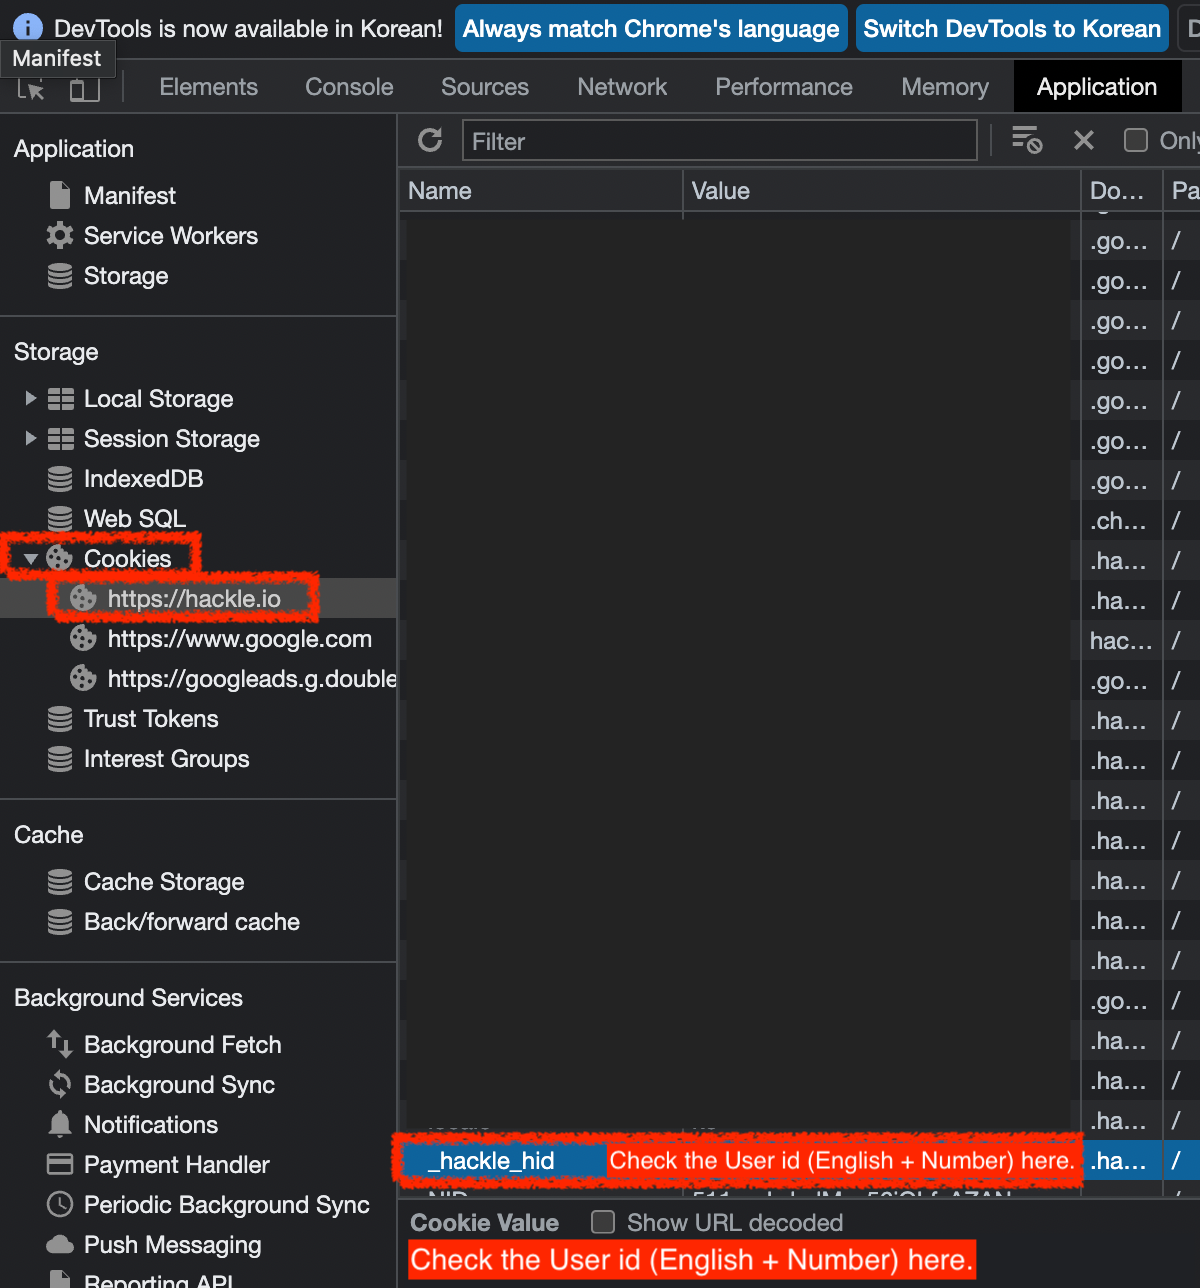Click Switch DevTools to Korean button

point(1012,29)
